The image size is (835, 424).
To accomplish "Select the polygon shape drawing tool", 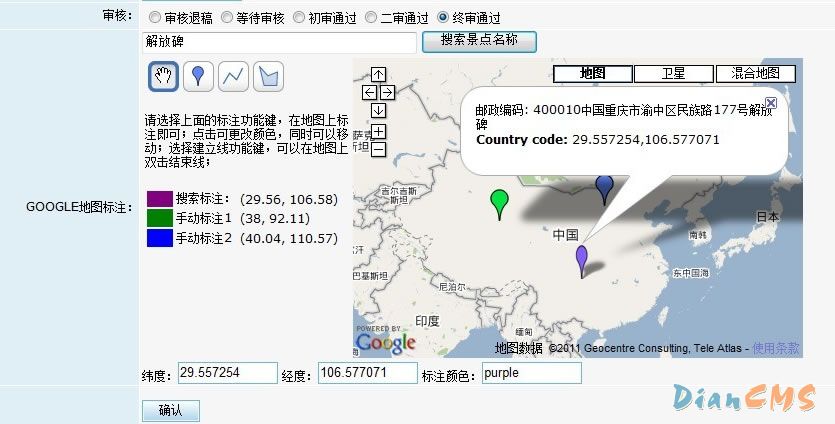I will 267,75.
